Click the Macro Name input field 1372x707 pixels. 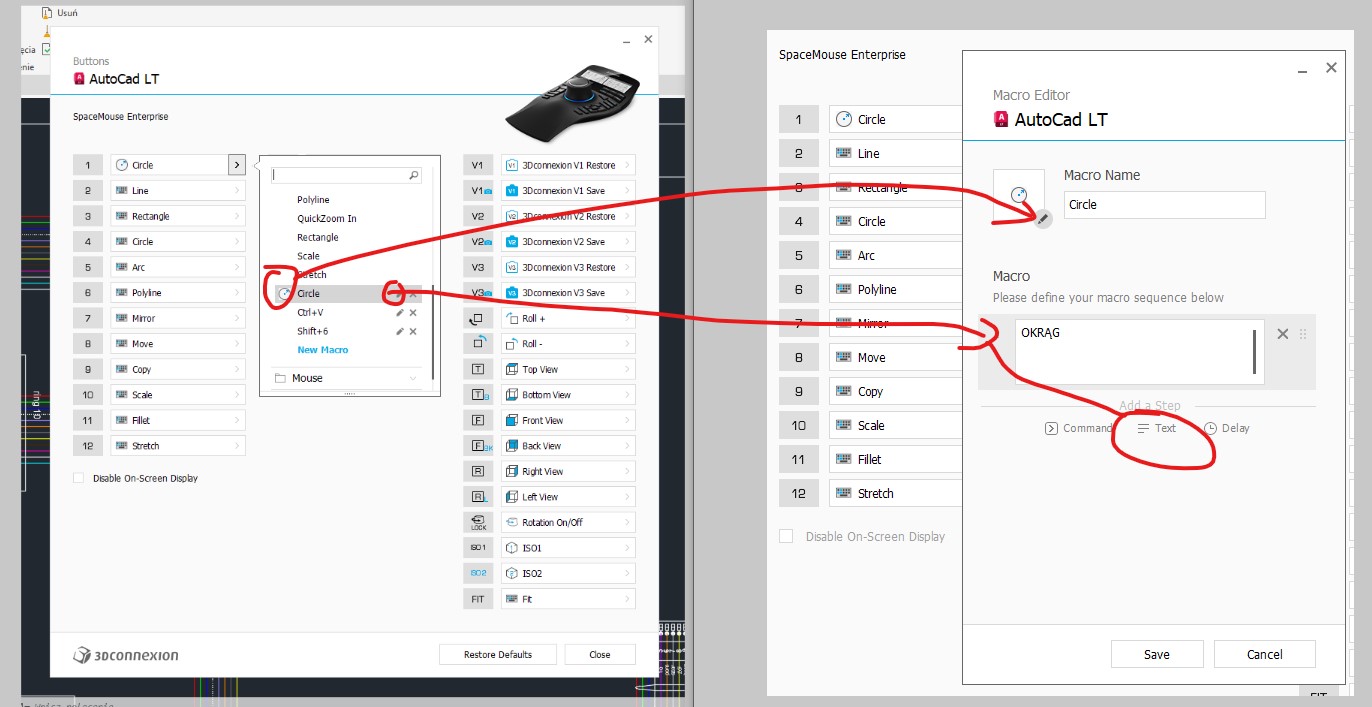point(1165,204)
